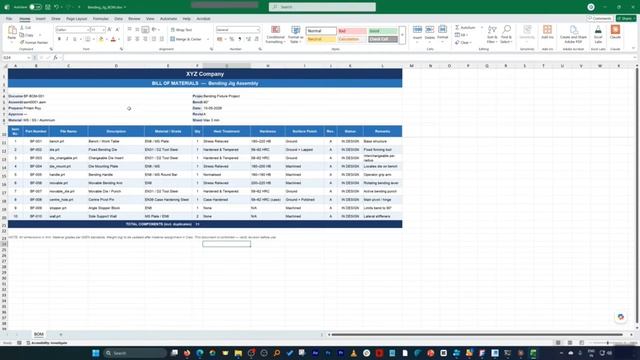
Task: Open the font size dropdown
Action: 103,30
